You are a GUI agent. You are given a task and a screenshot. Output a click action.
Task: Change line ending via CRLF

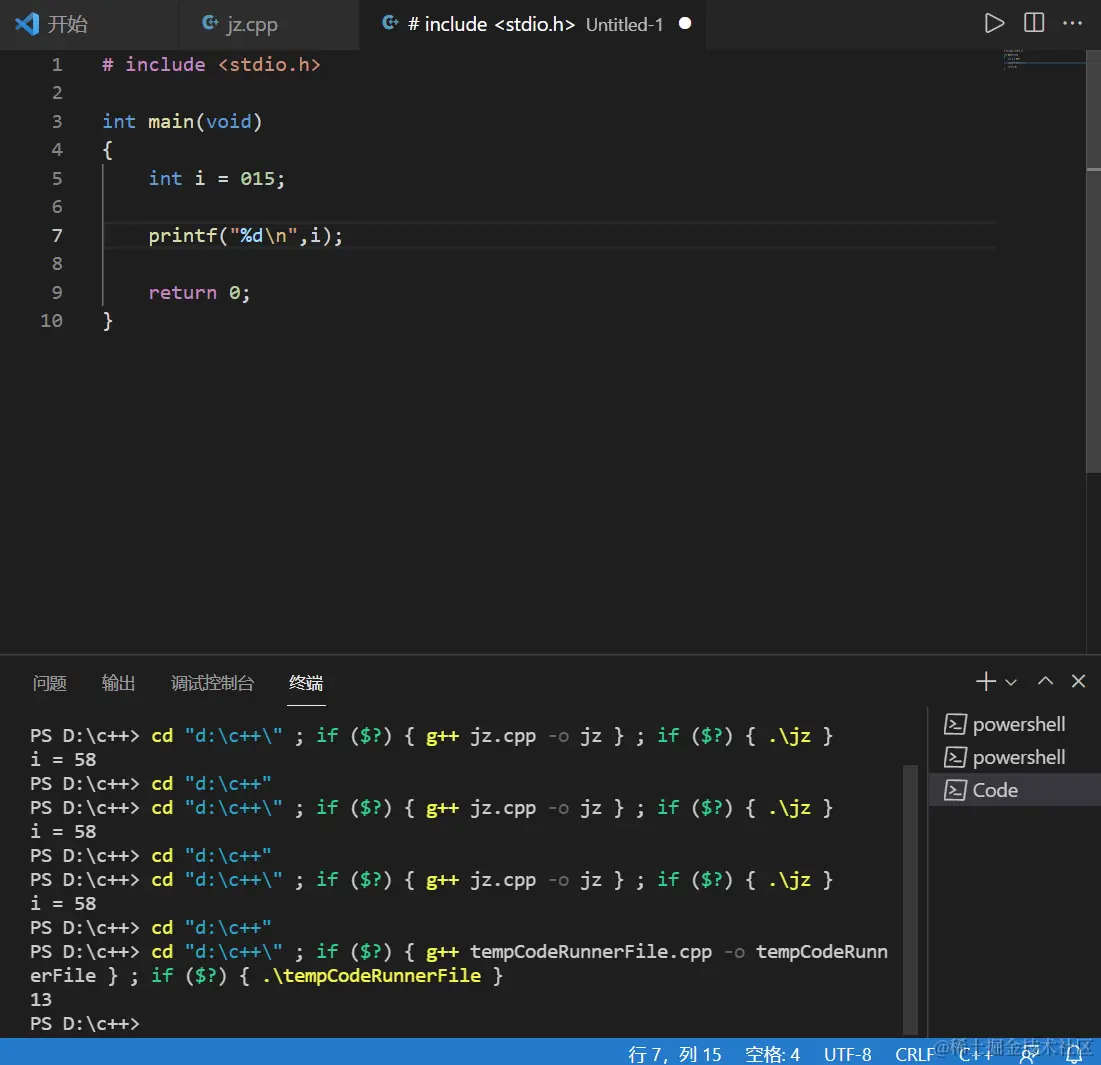coord(914,1054)
